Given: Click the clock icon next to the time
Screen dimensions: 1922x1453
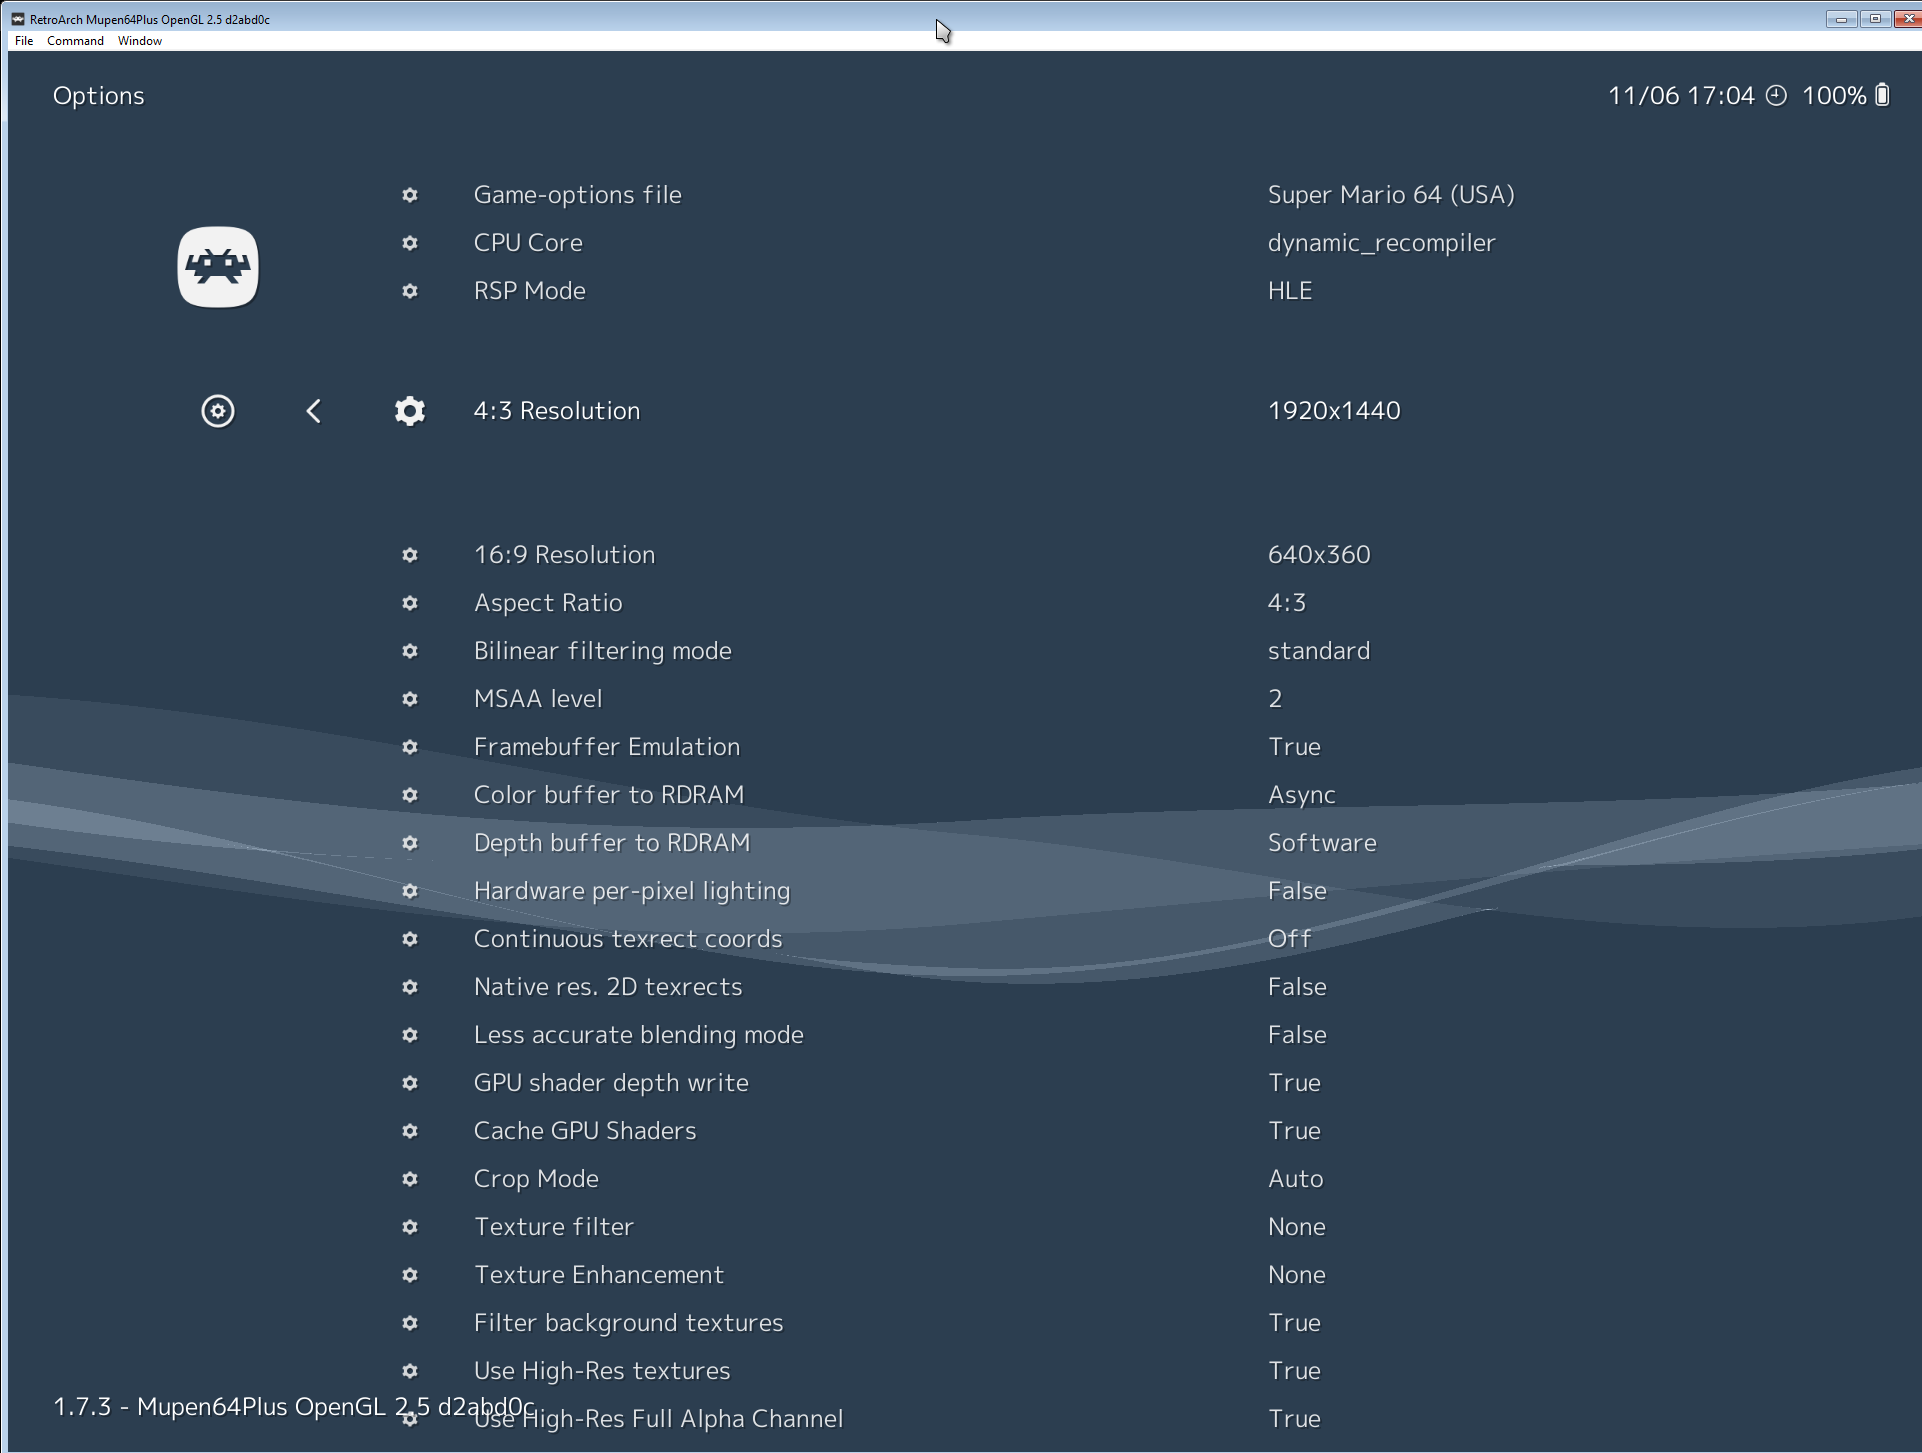Looking at the screenshot, I should tap(1776, 95).
